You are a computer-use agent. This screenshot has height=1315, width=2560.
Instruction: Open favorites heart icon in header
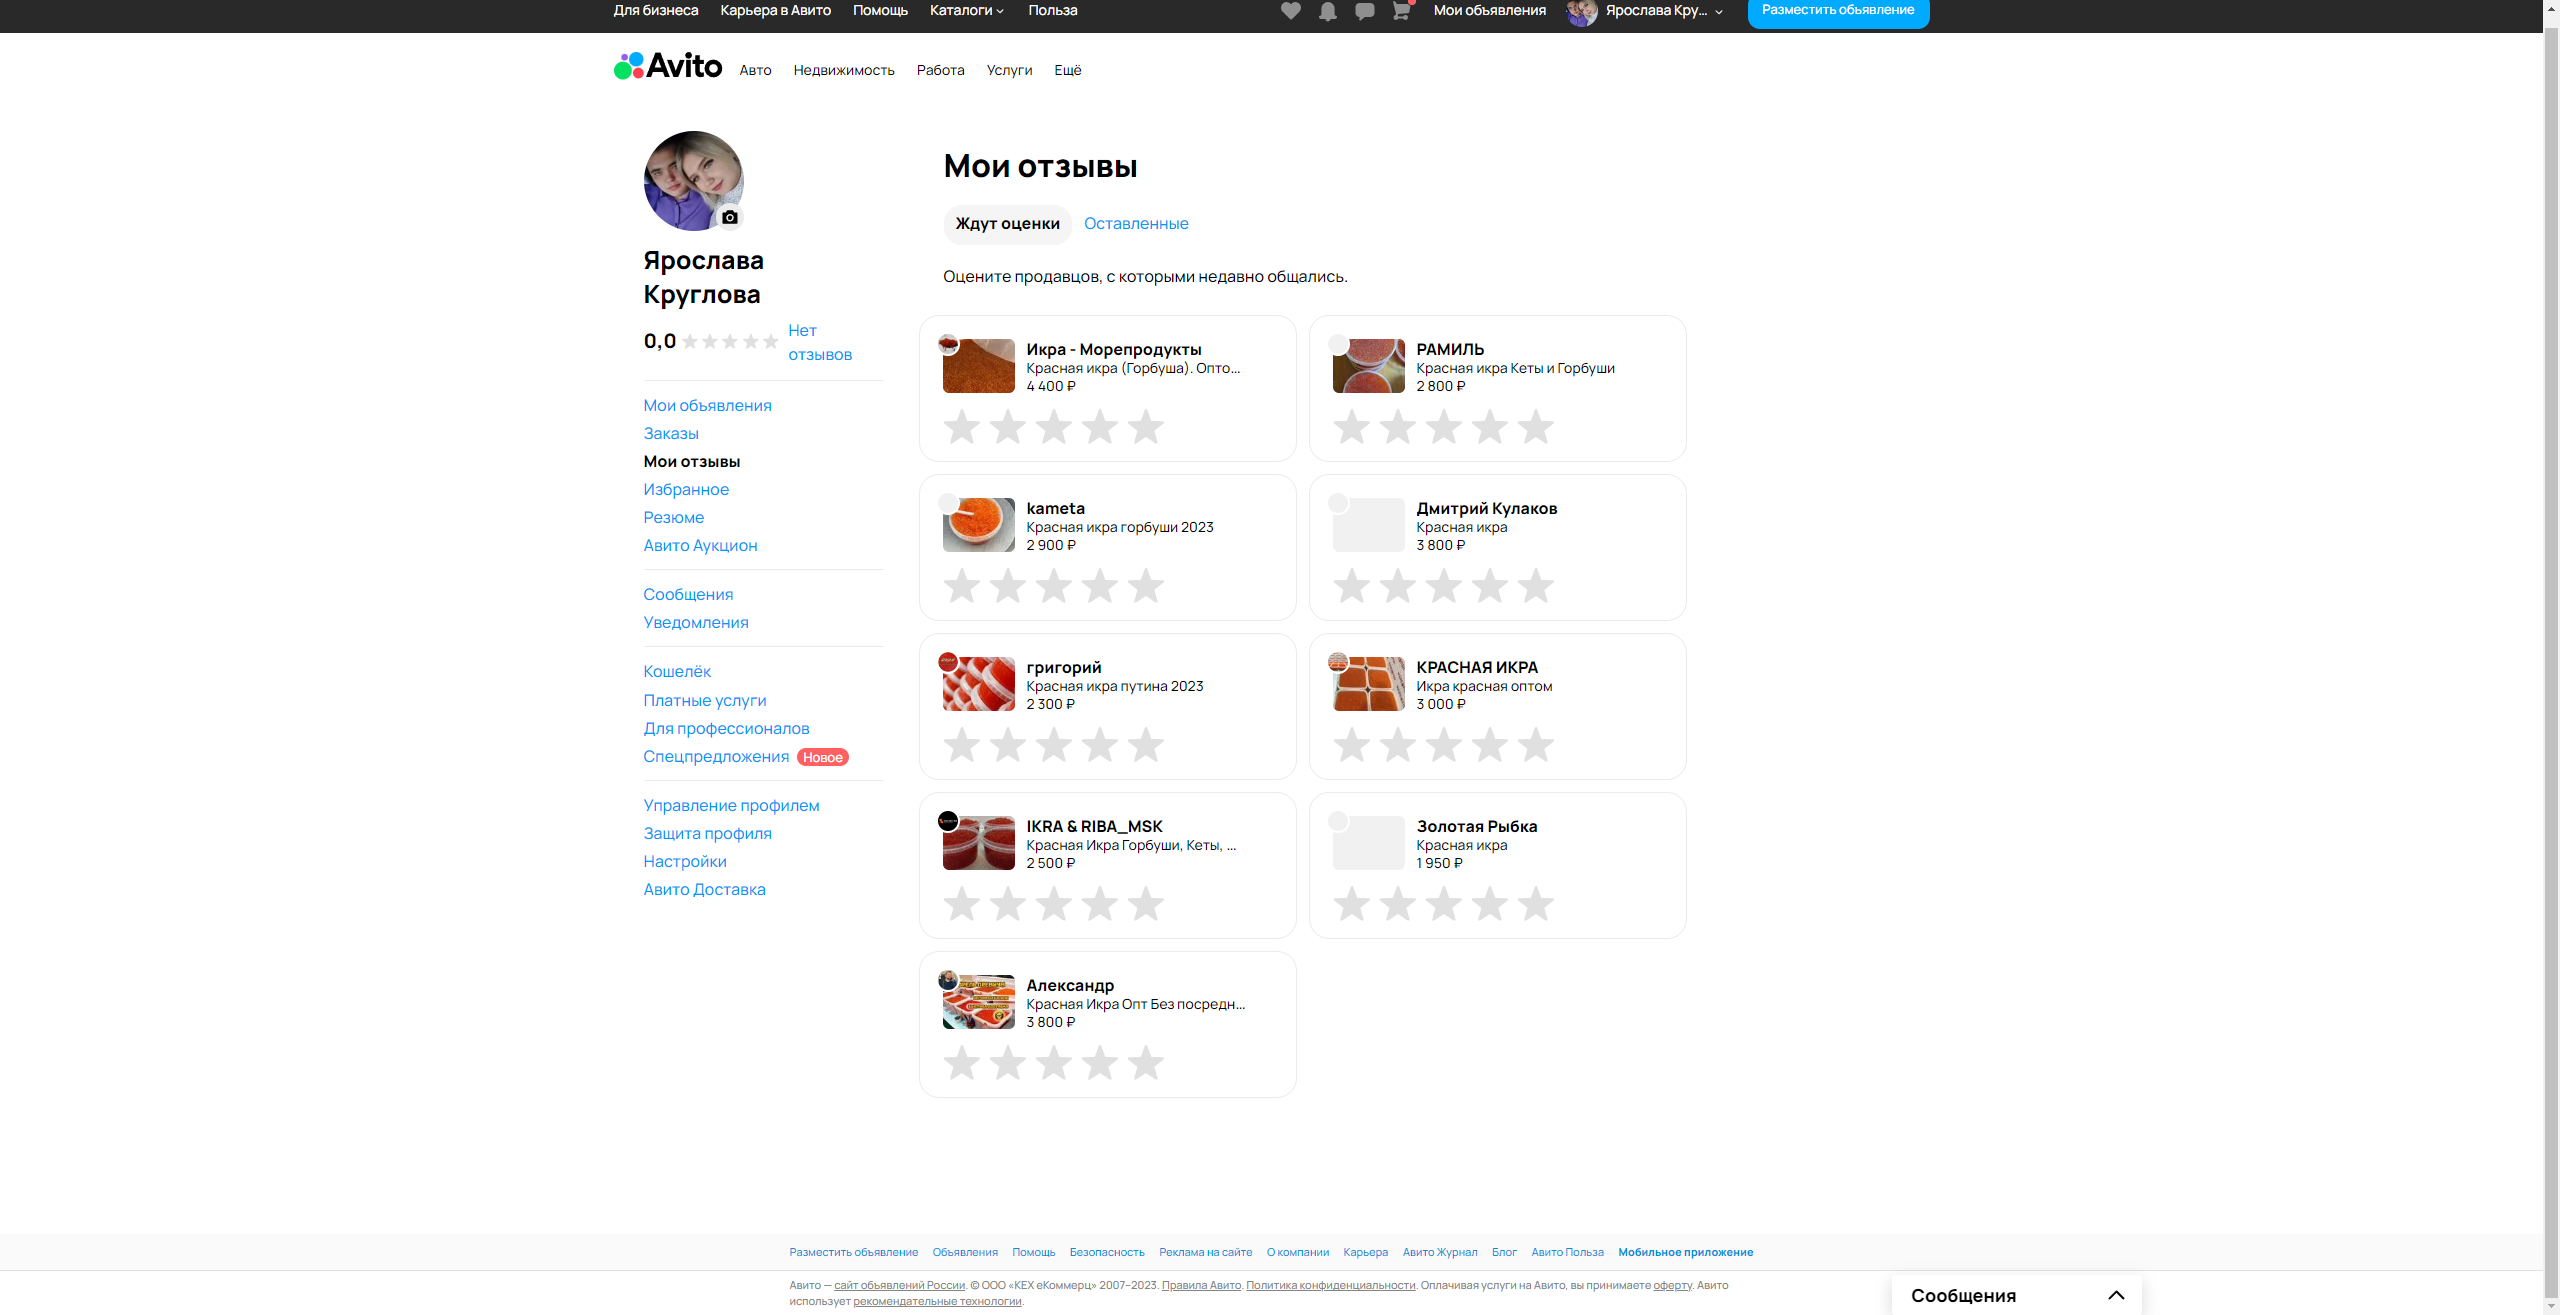click(1291, 11)
